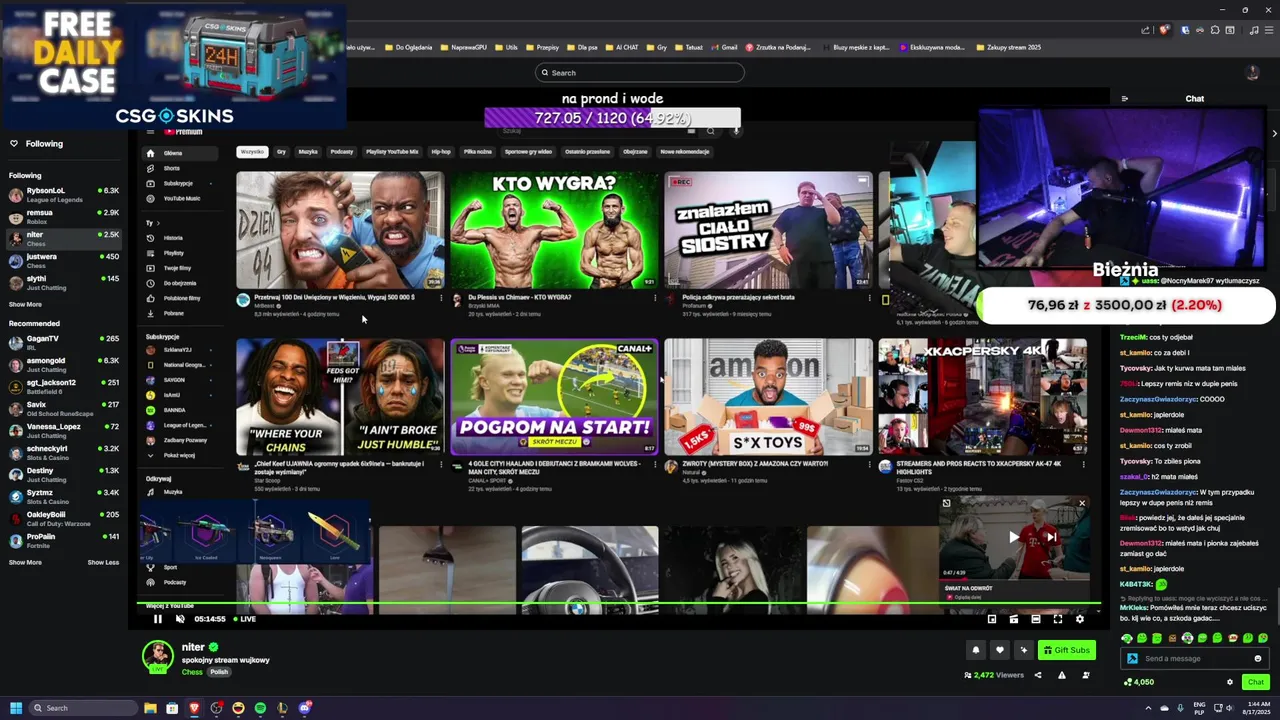Open niter's channel avatar
1280x720 pixels.
[x=157, y=656]
